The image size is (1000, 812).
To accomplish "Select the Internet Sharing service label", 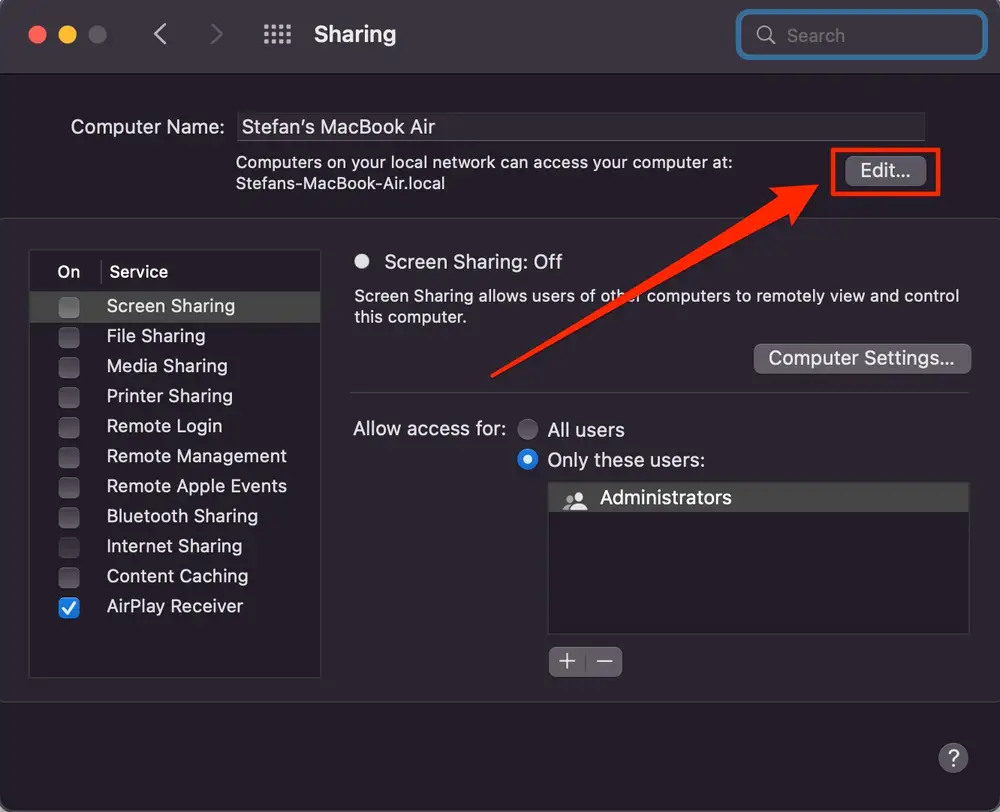I will [174, 546].
